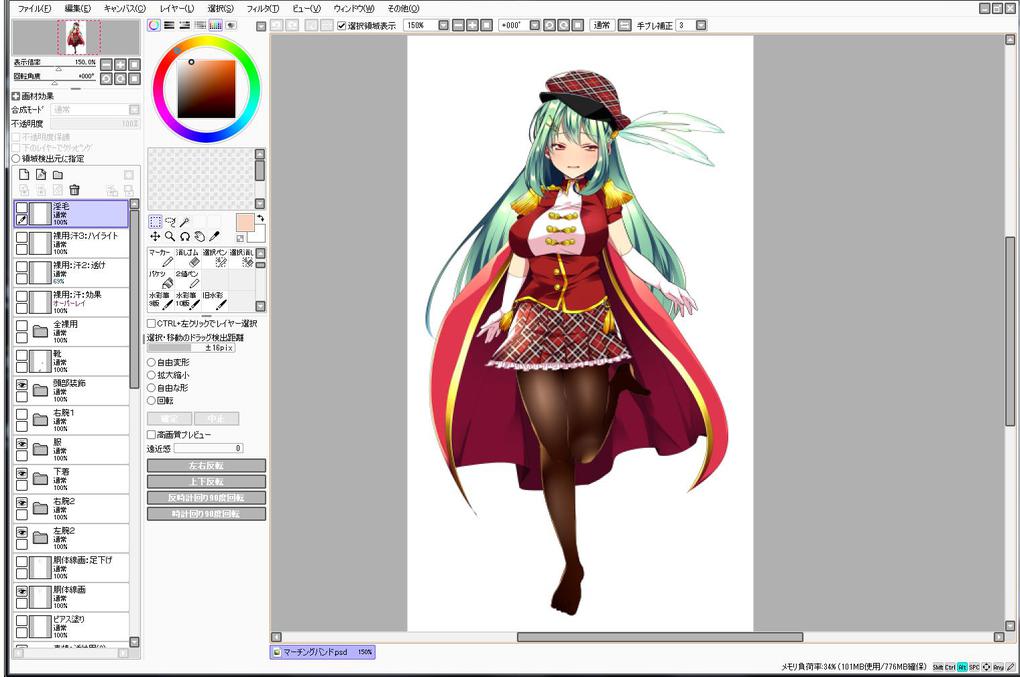Enable 高画質プレビュー high quality preview
The image size is (1020, 677).
151,434
